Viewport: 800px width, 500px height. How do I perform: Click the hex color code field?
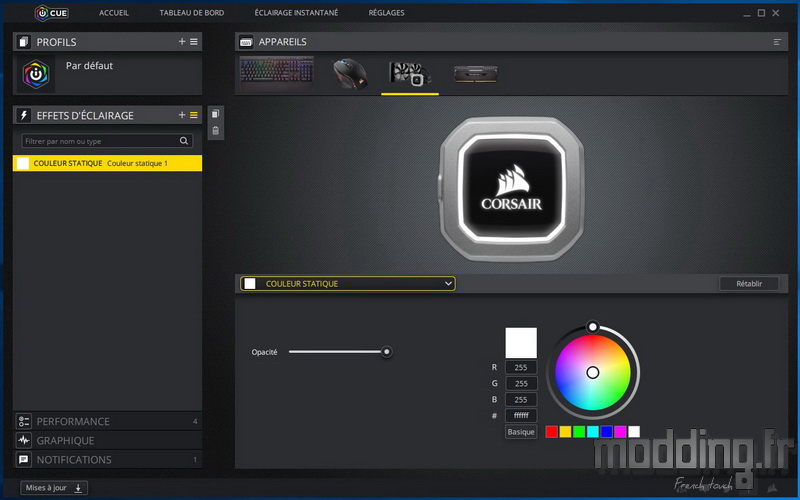(x=521, y=415)
